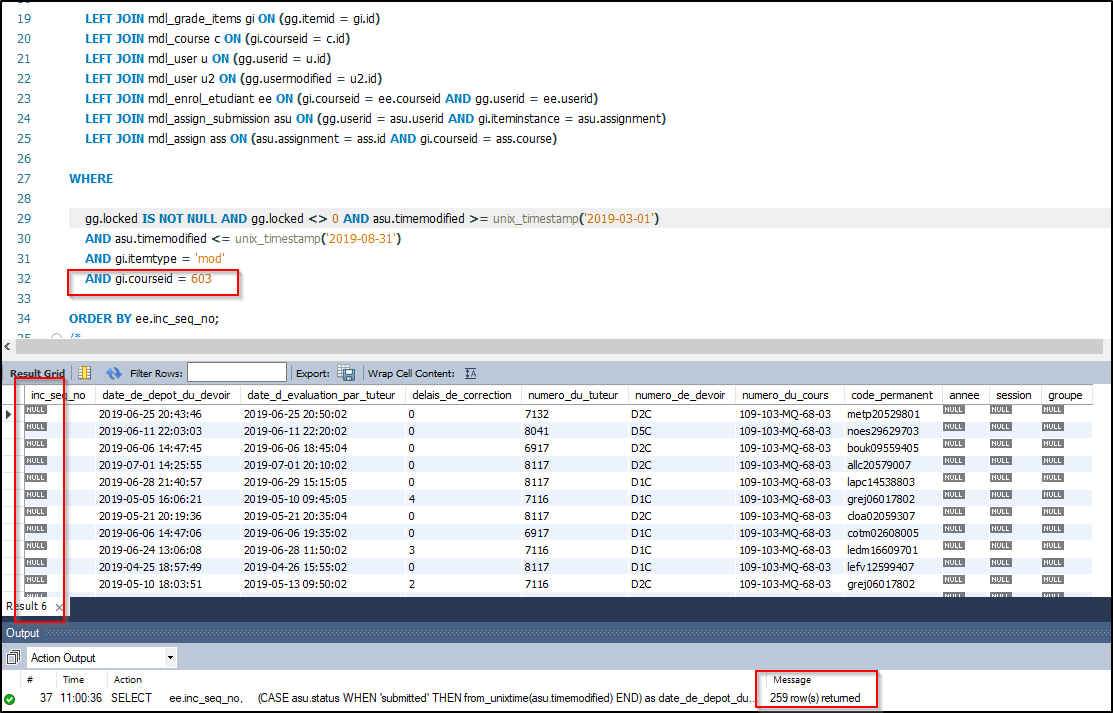Toggle the Wrap Cell Content icon

[x=471, y=373]
